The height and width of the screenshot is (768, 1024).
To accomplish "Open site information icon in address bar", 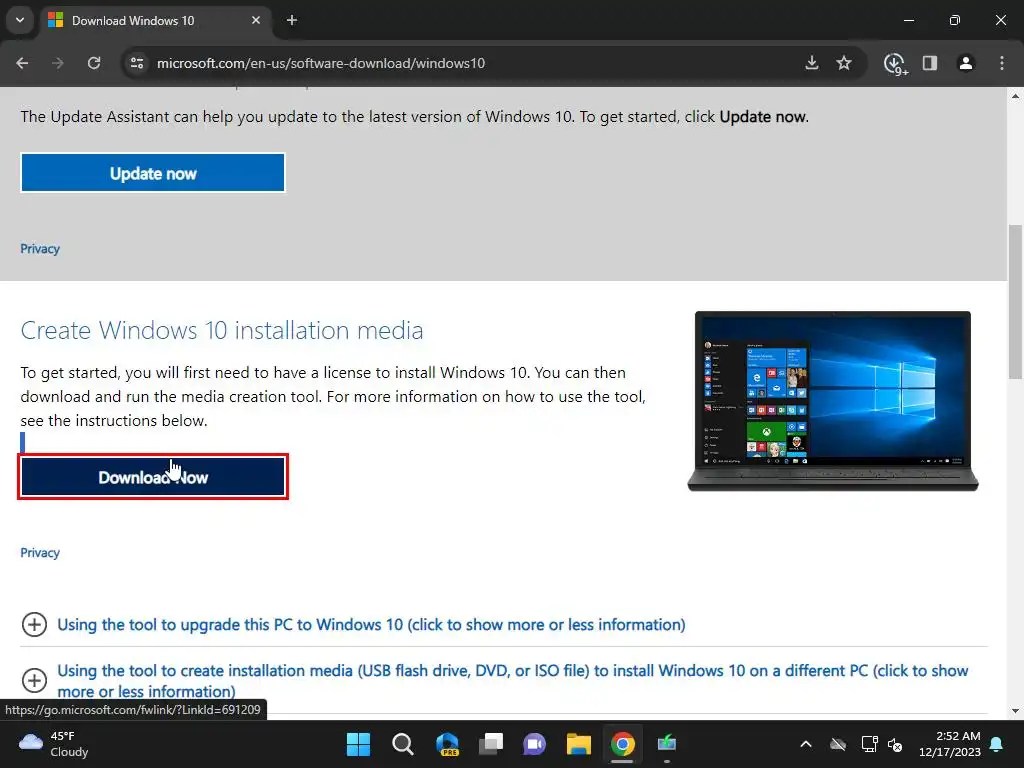I will (137, 63).
